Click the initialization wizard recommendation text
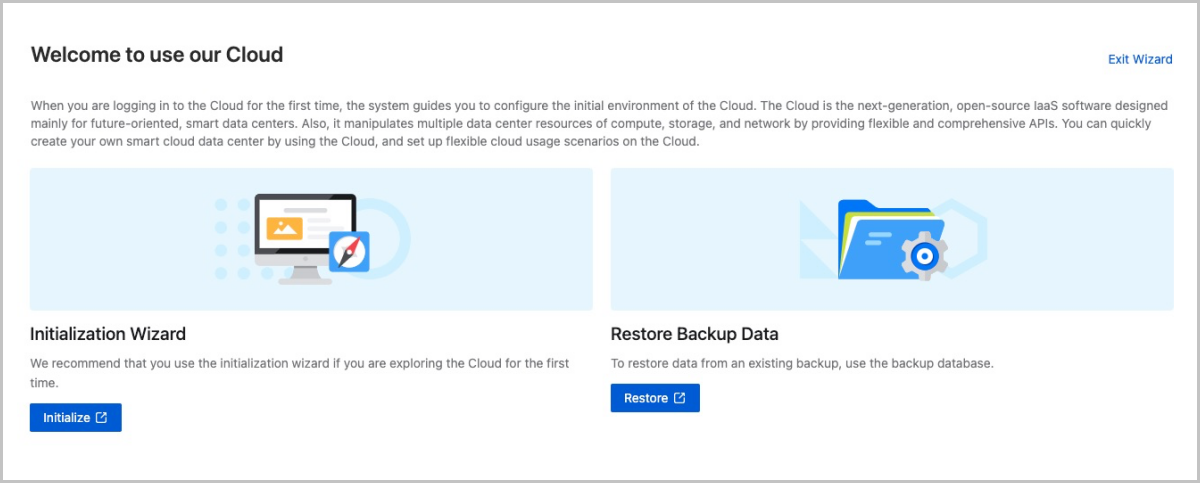Screen dimensions: 1200x483 [x=300, y=373]
